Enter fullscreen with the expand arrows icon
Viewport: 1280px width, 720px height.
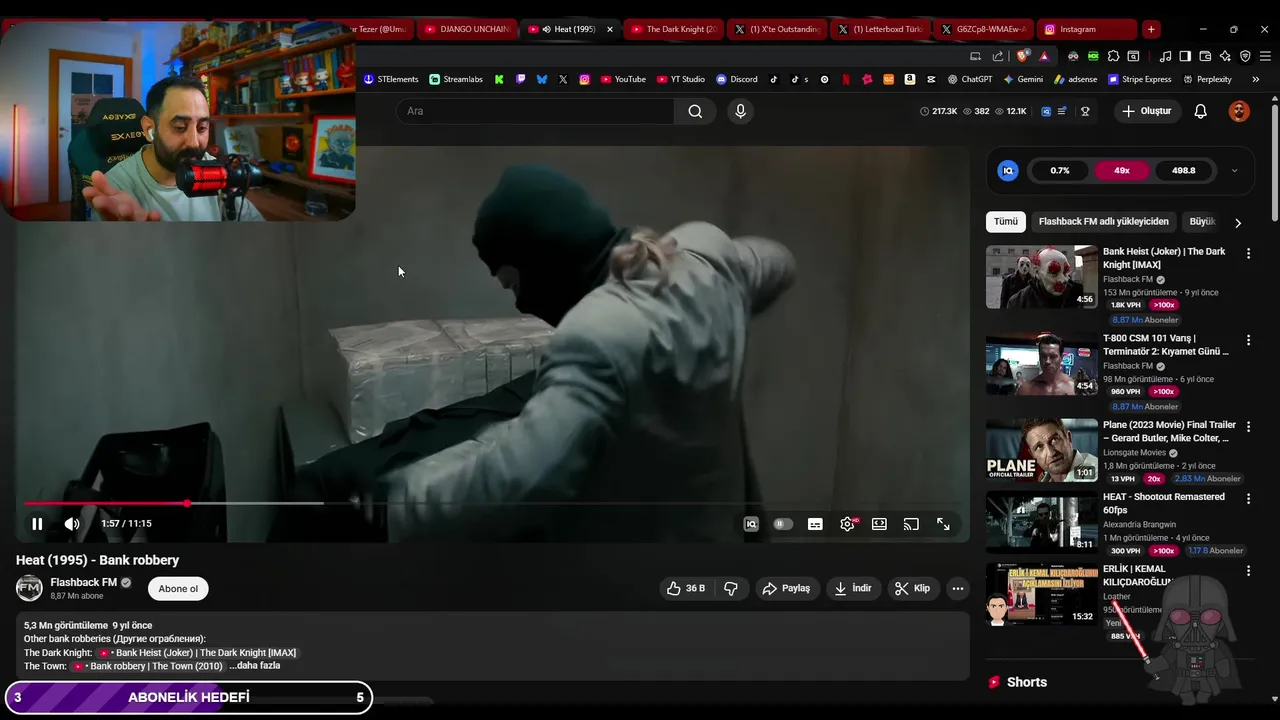click(x=943, y=524)
